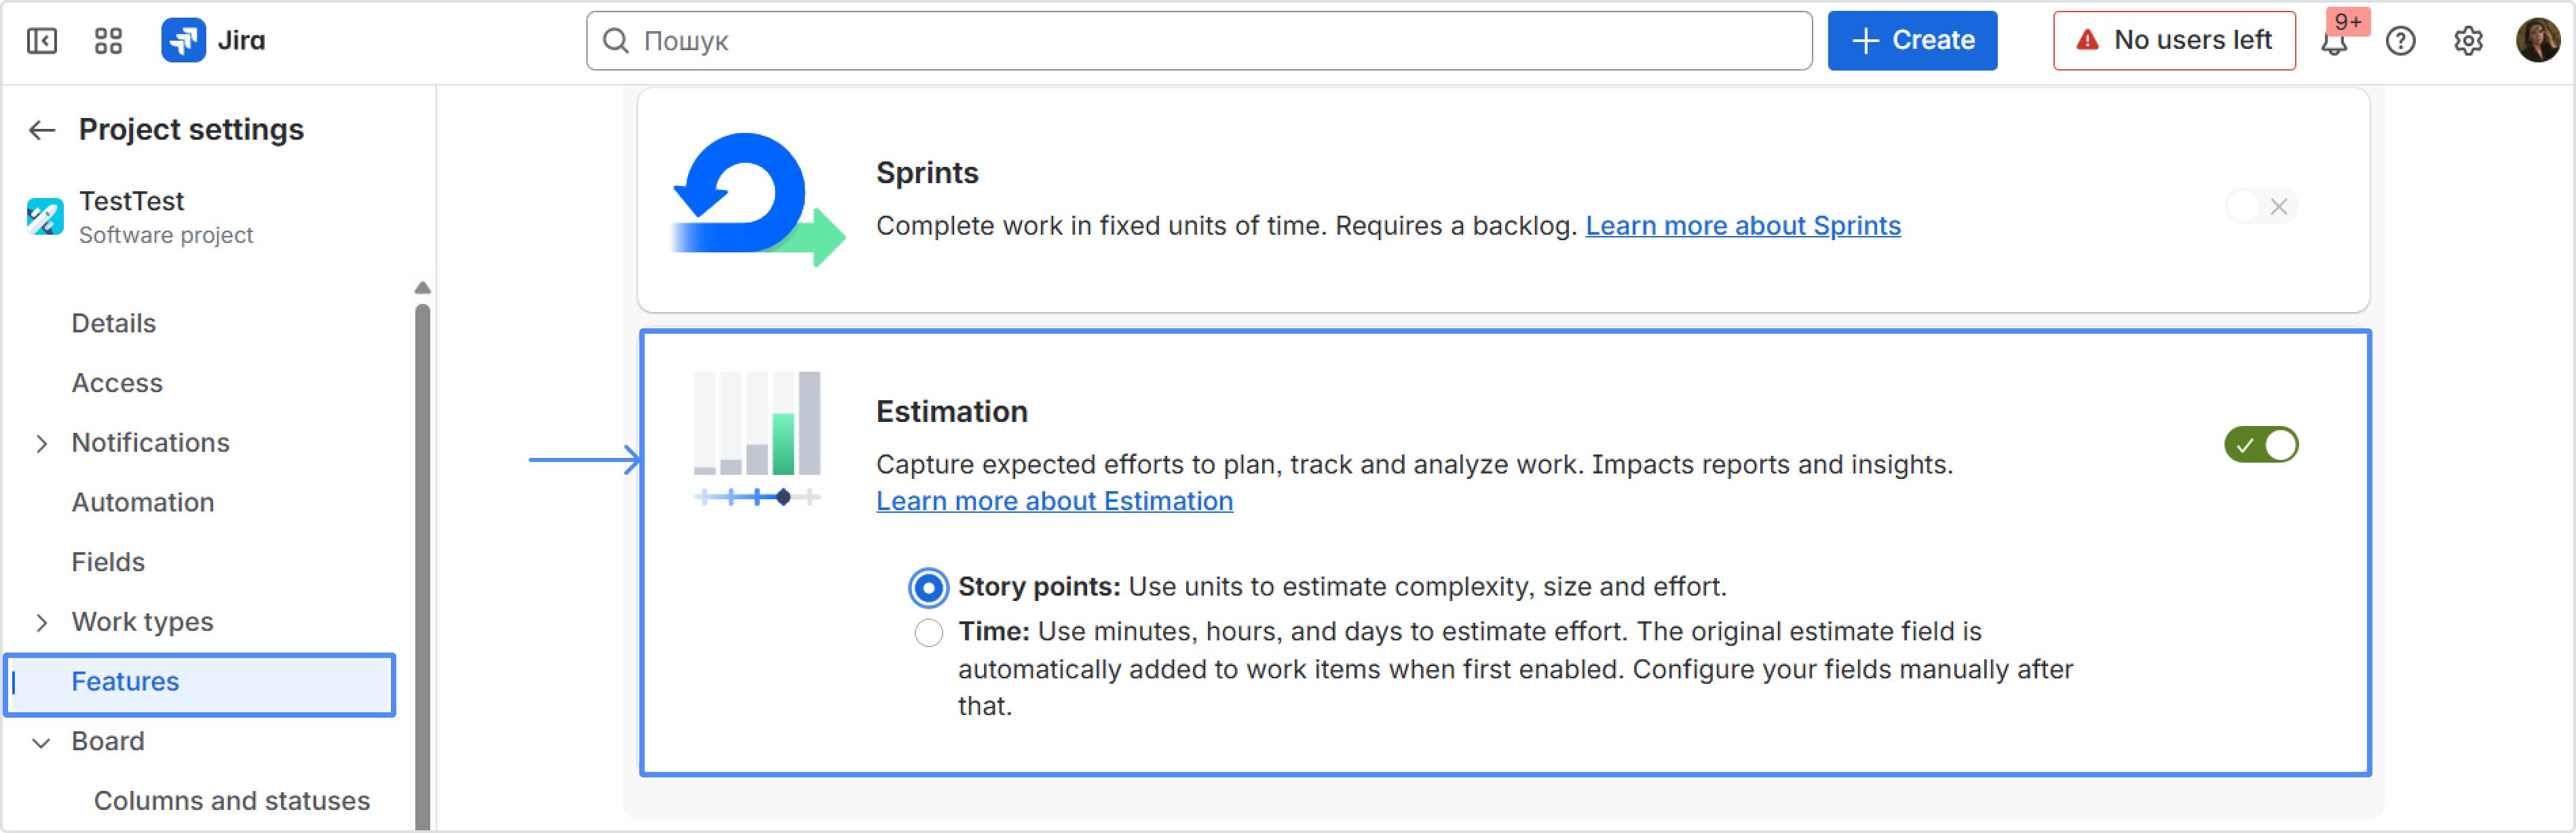Open the notifications bell

(2334, 43)
